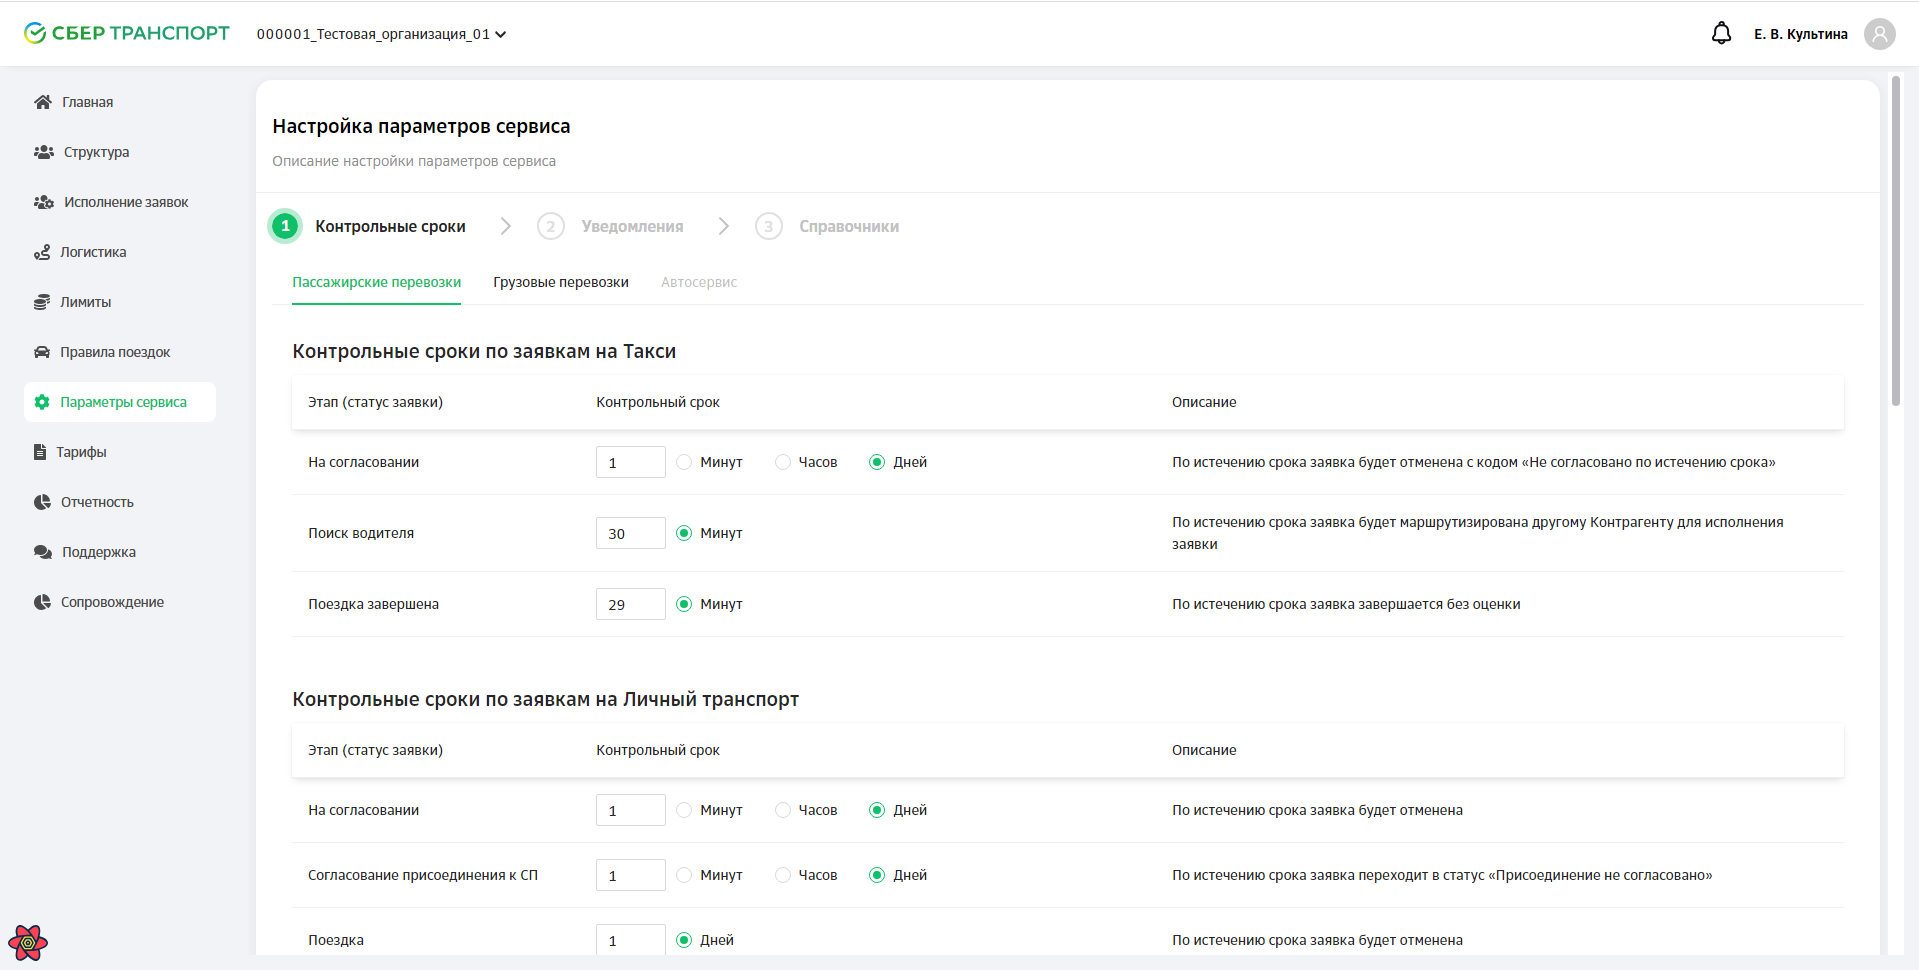Screen dimensions: 1919x970
Task: Open the organization dropdown 000001_Тестовая_организация_01
Action: [381, 34]
